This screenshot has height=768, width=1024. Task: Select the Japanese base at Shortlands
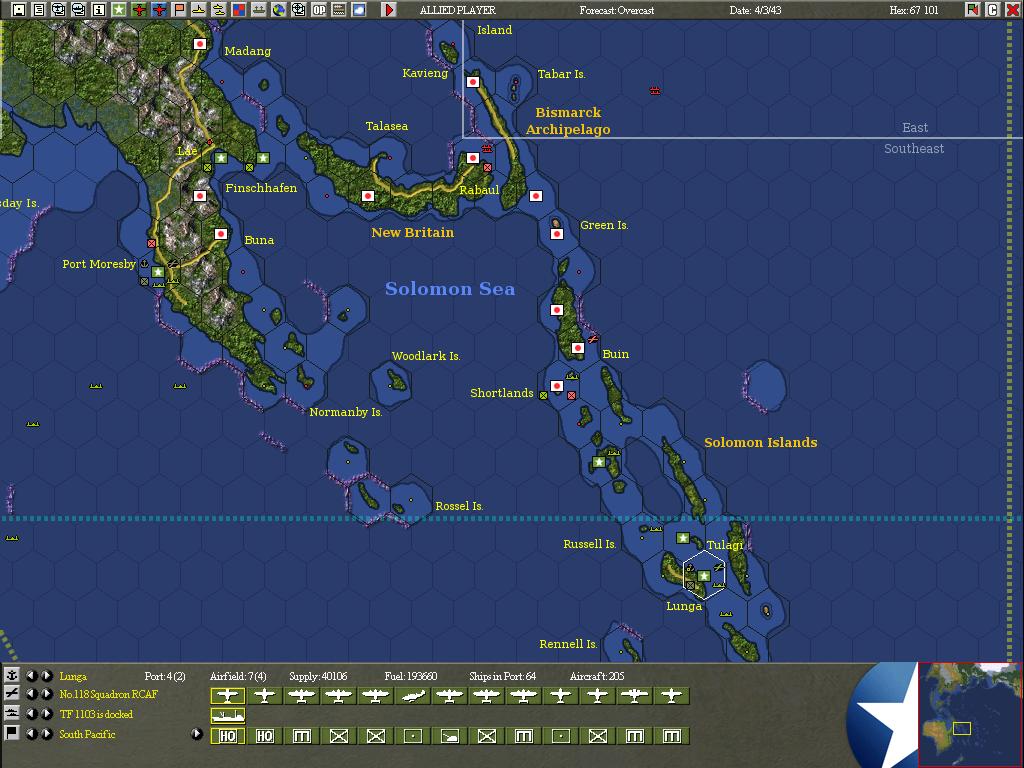point(556,386)
